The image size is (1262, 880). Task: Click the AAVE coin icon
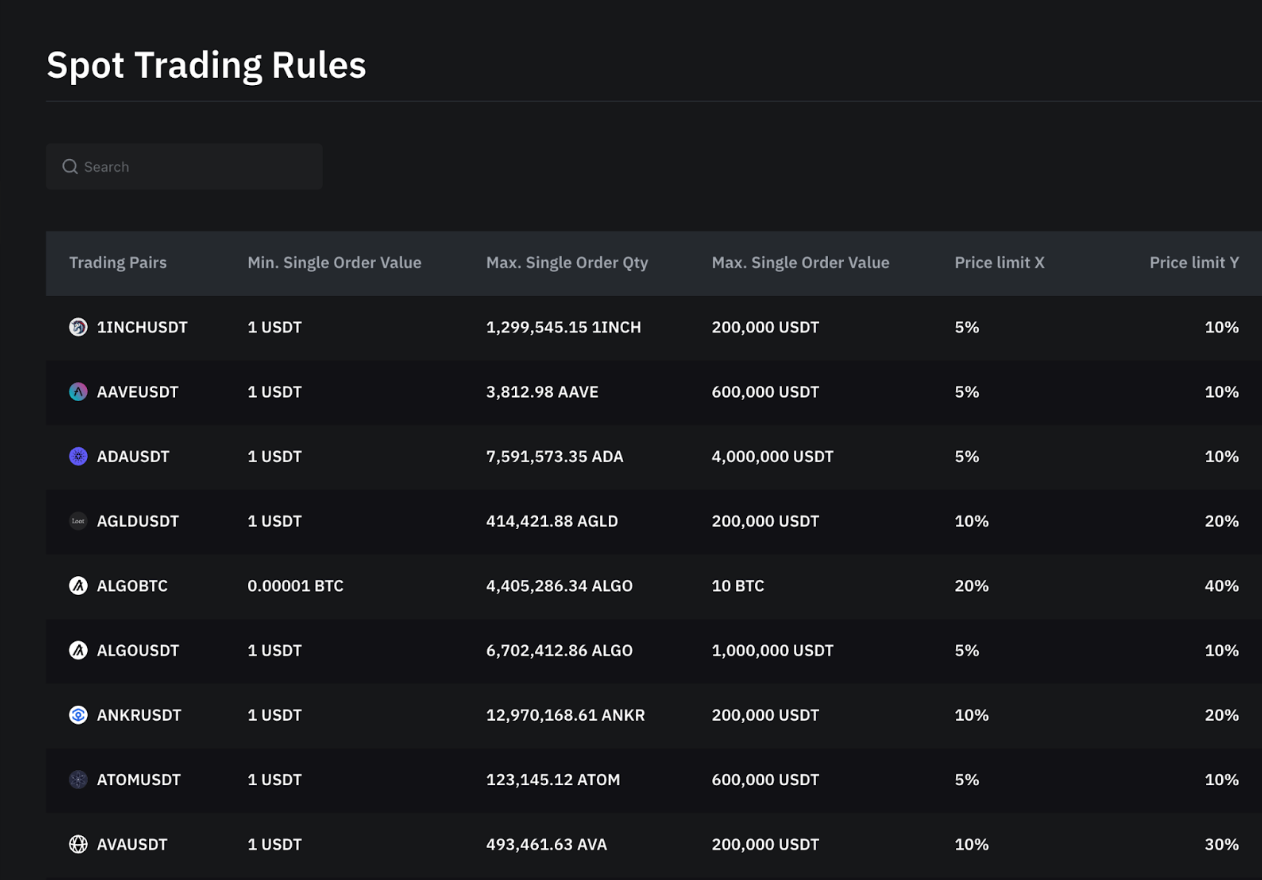pyautogui.click(x=78, y=392)
